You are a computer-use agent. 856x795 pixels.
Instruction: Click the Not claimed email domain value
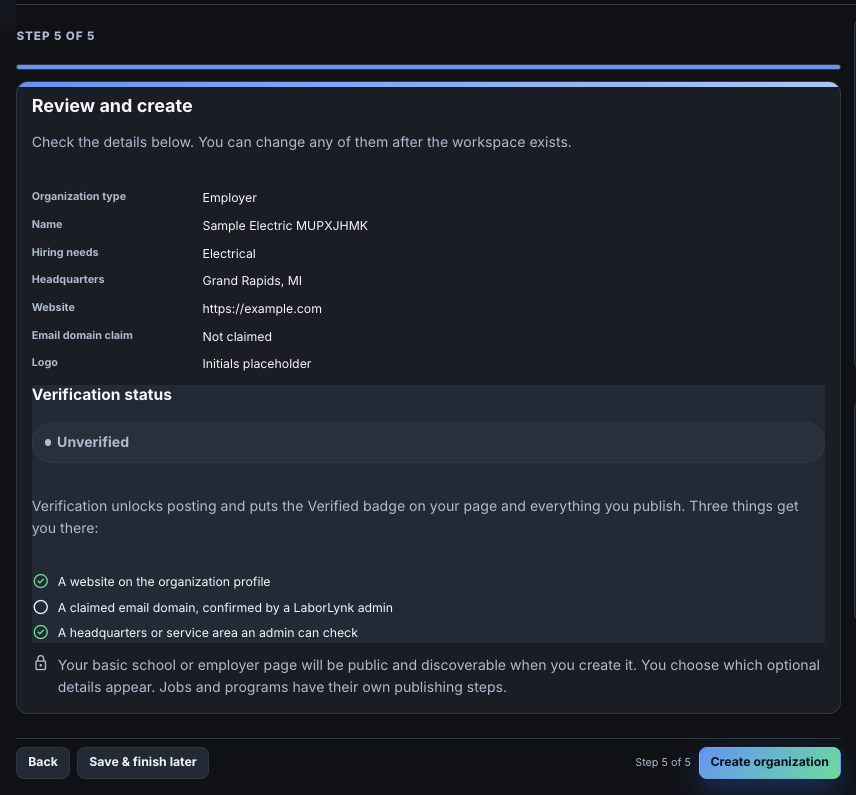coord(237,336)
